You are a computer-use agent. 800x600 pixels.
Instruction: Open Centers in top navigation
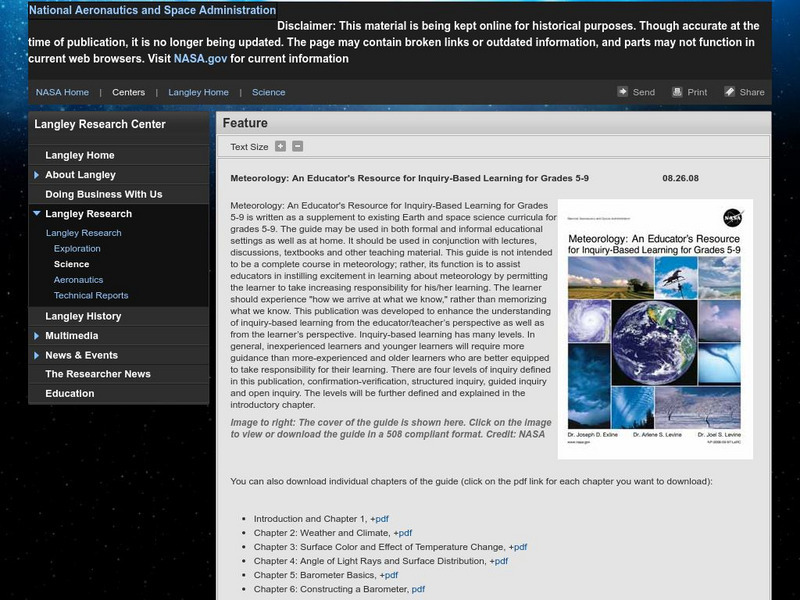coord(129,92)
